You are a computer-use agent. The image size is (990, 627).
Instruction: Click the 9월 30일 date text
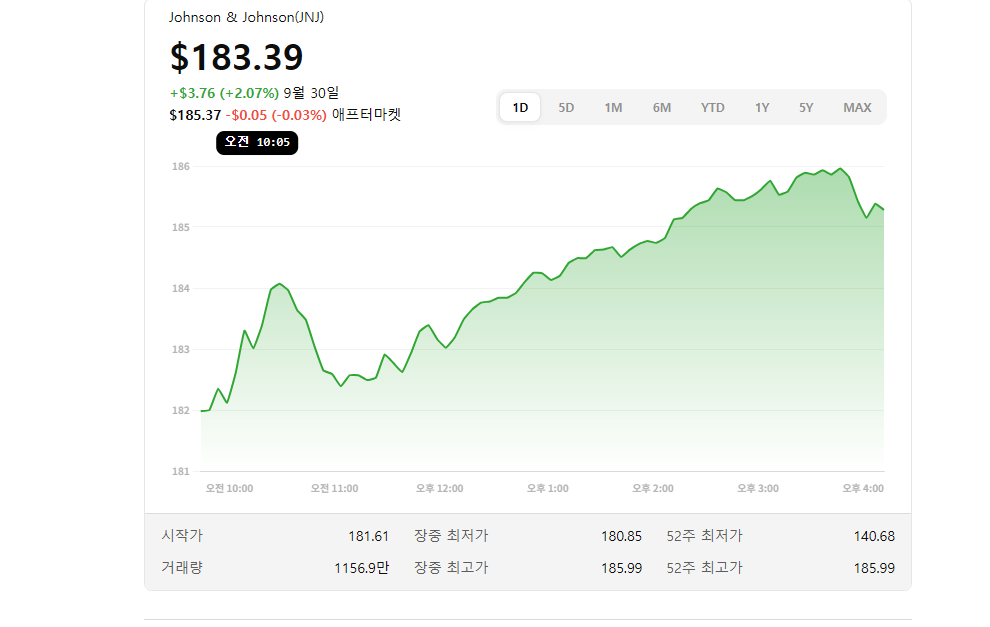[311, 93]
